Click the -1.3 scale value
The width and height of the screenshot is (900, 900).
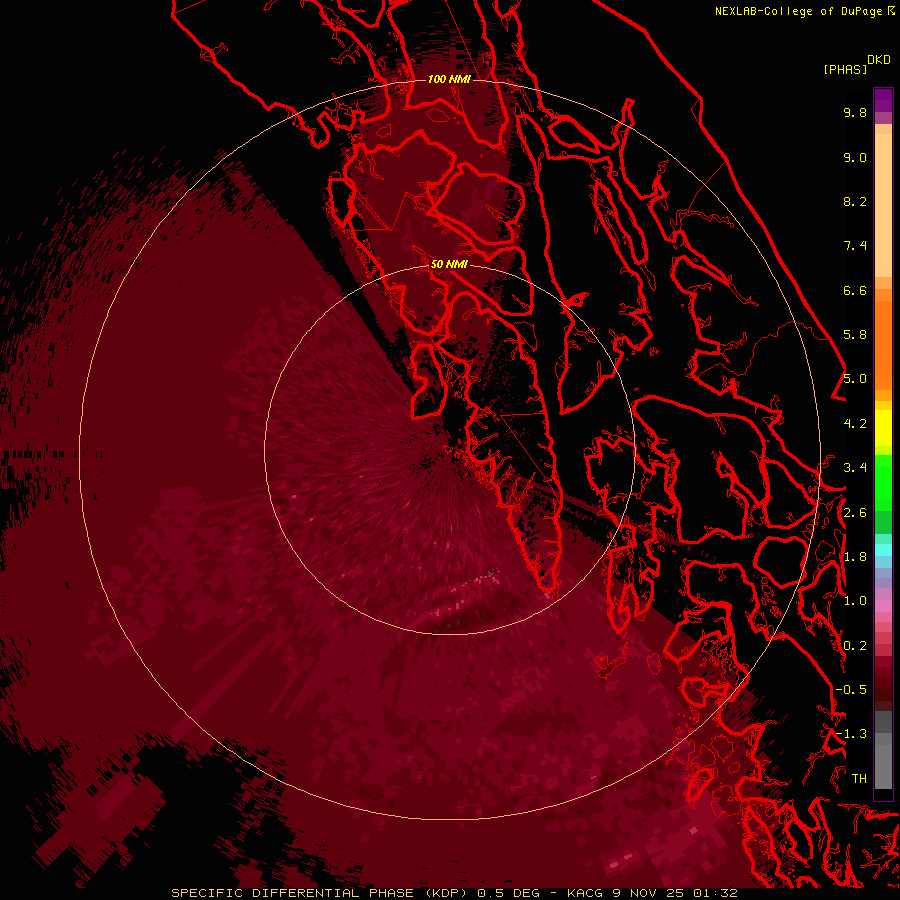pyautogui.click(x=851, y=734)
